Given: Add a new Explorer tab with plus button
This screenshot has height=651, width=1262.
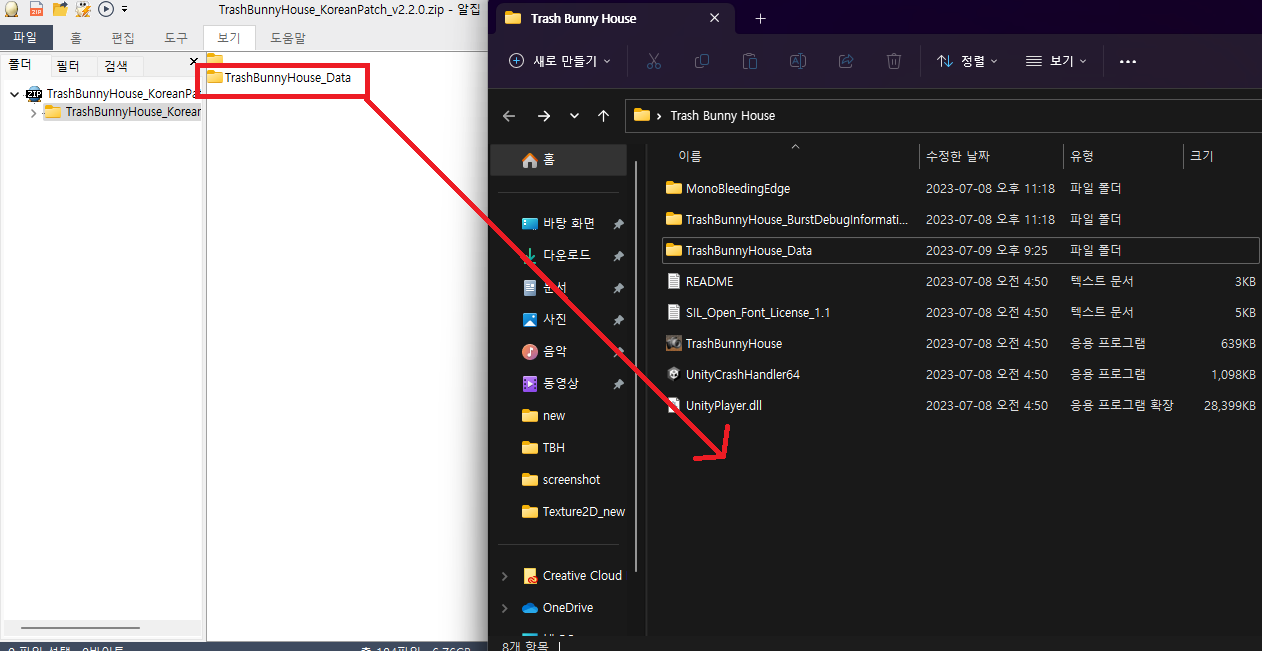Looking at the screenshot, I should 760,18.
